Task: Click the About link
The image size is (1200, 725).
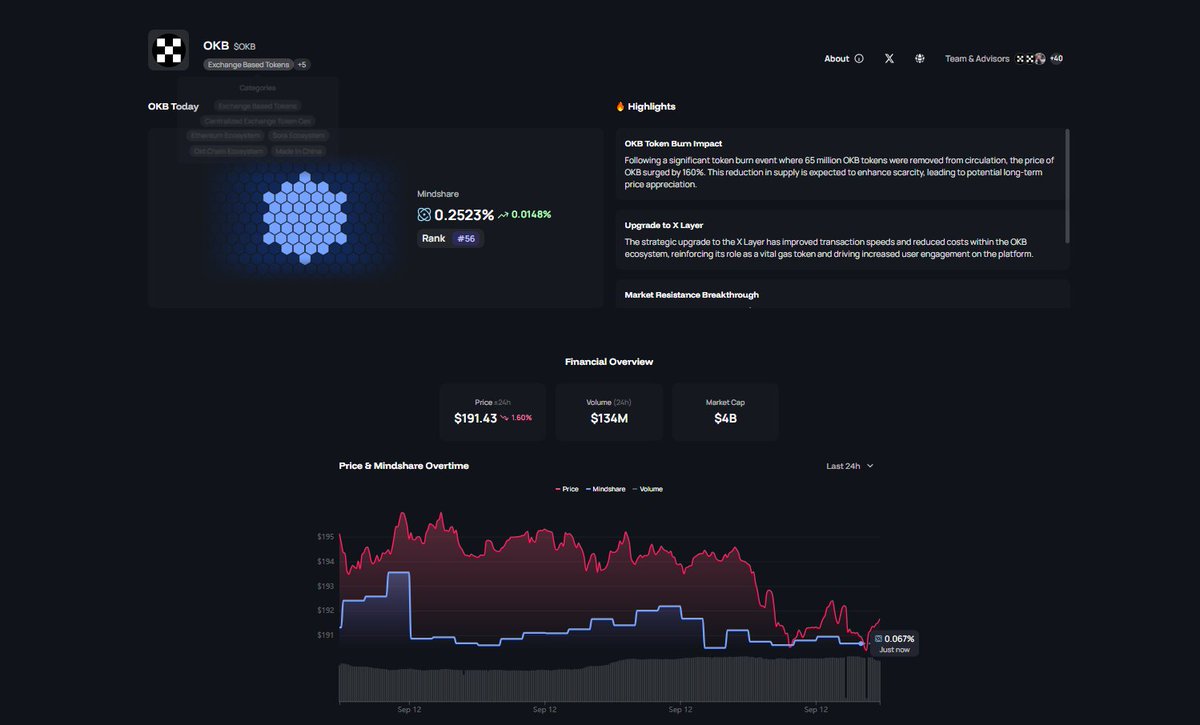Action: click(x=836, y=59)
